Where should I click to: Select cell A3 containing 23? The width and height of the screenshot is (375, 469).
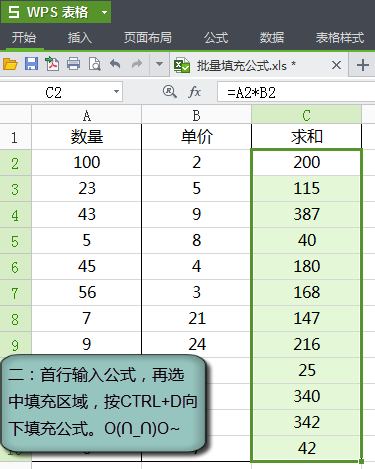click(87, 189)
